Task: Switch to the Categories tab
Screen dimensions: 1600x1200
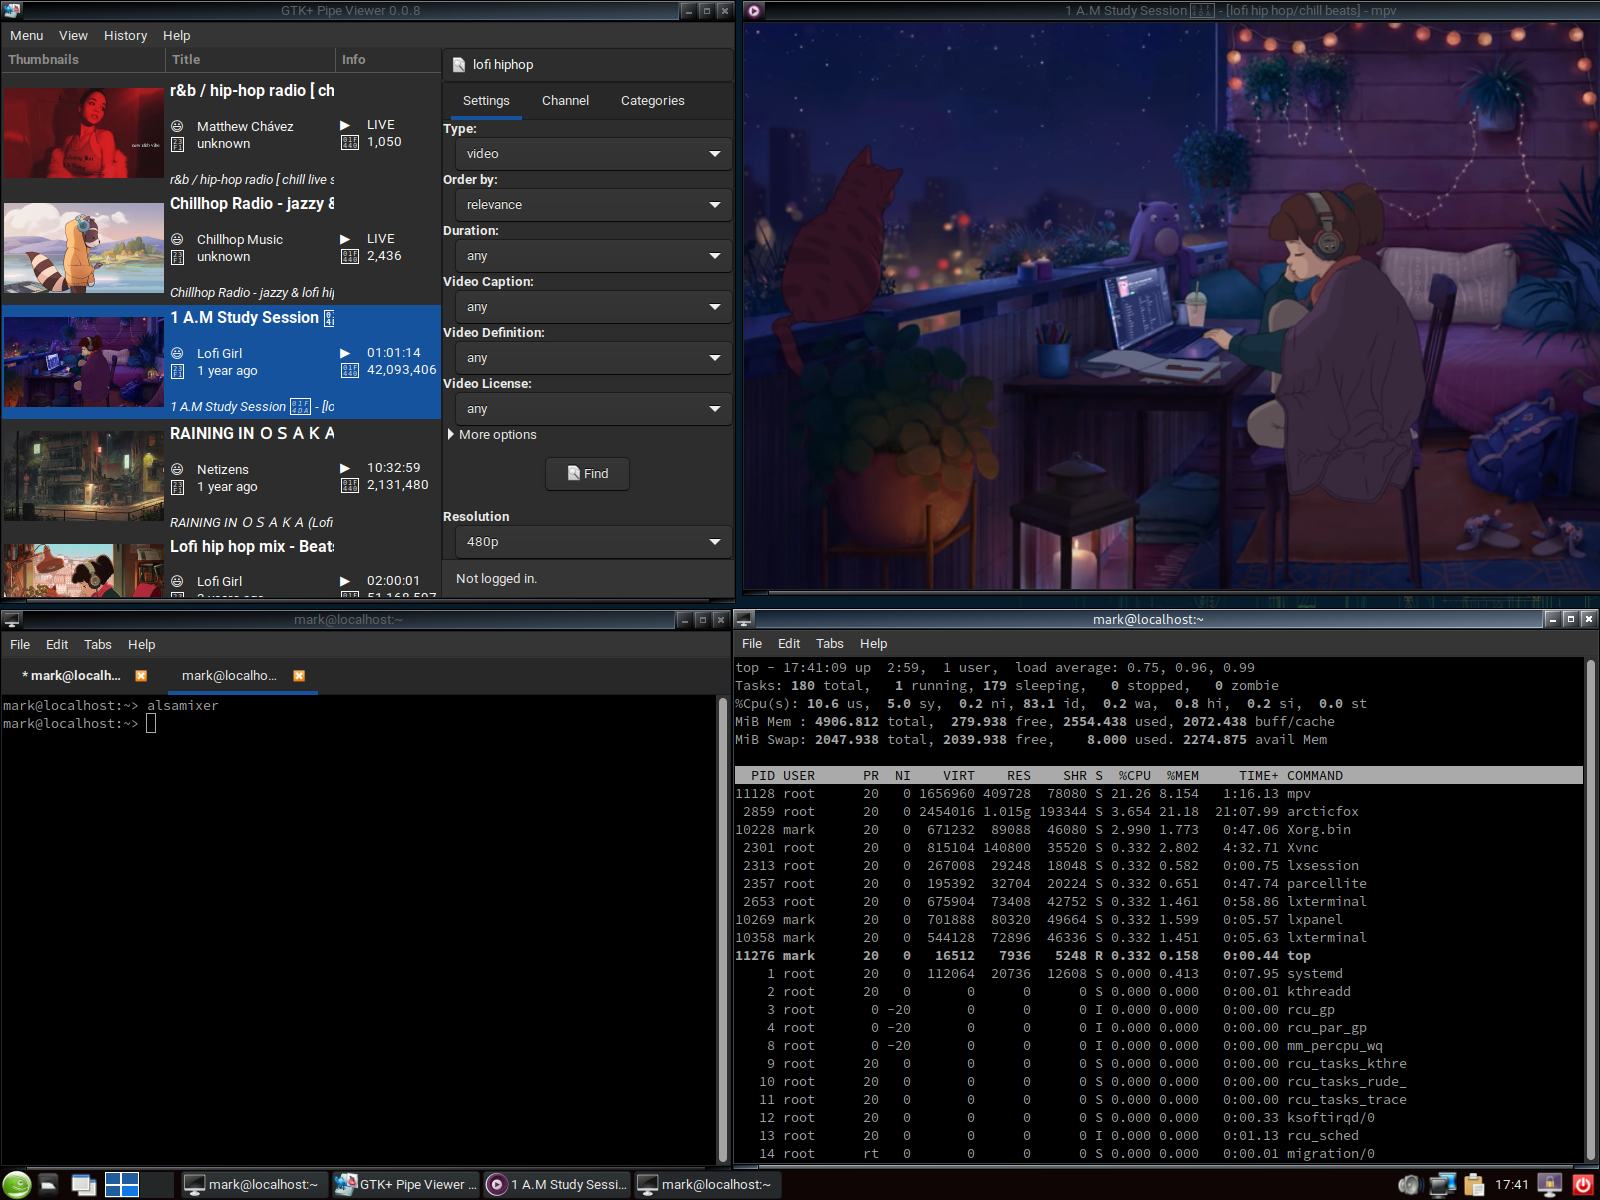Action: 653,101
